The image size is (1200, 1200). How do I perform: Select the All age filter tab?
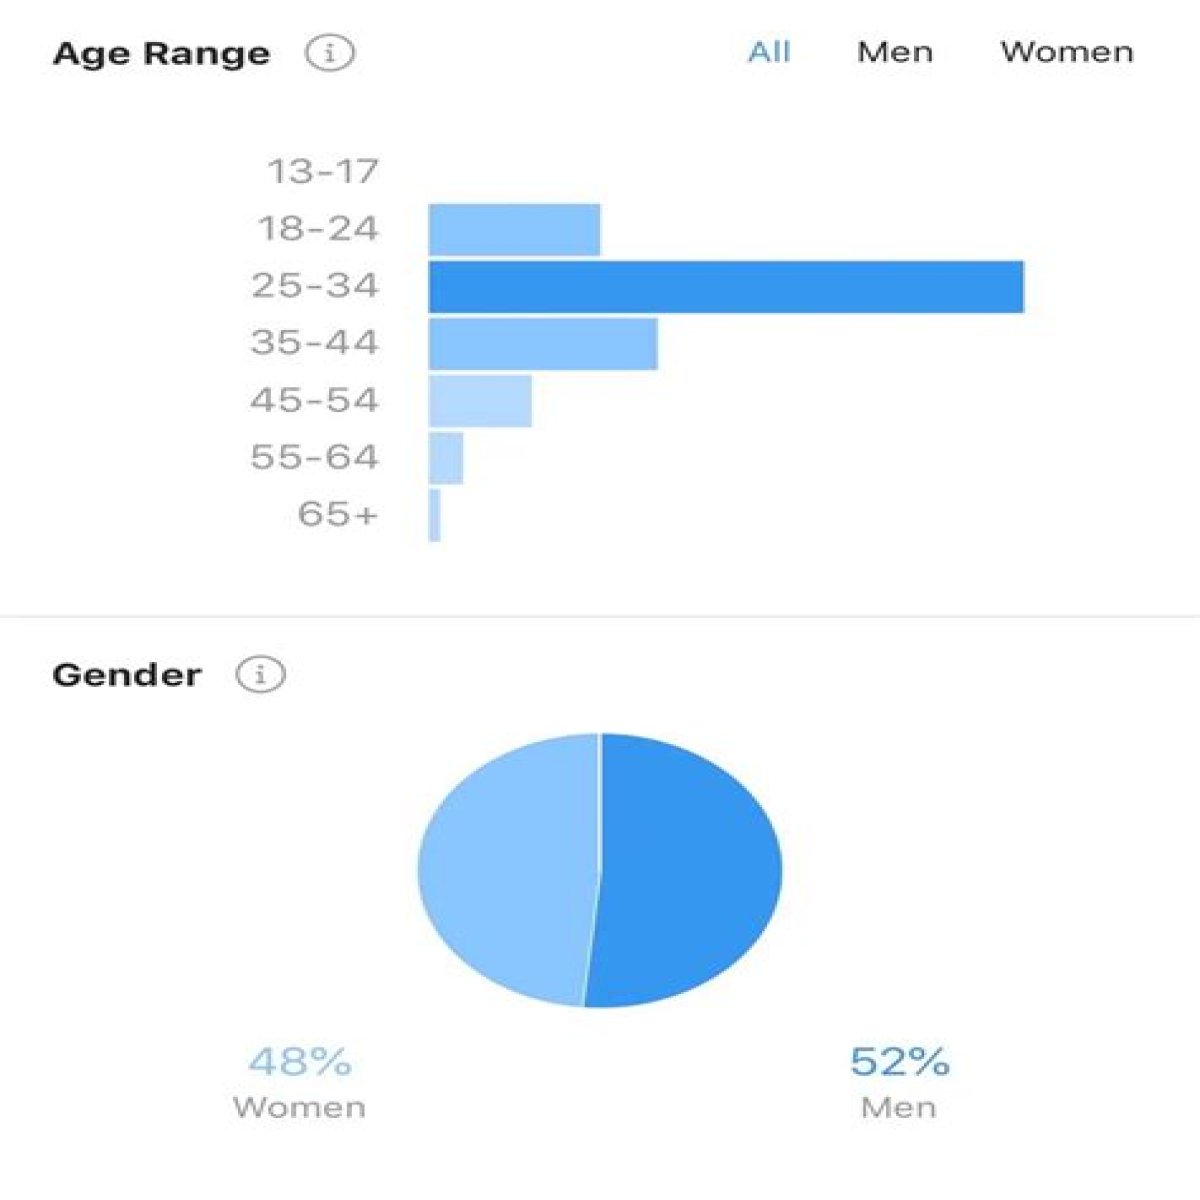coord(769,52)
